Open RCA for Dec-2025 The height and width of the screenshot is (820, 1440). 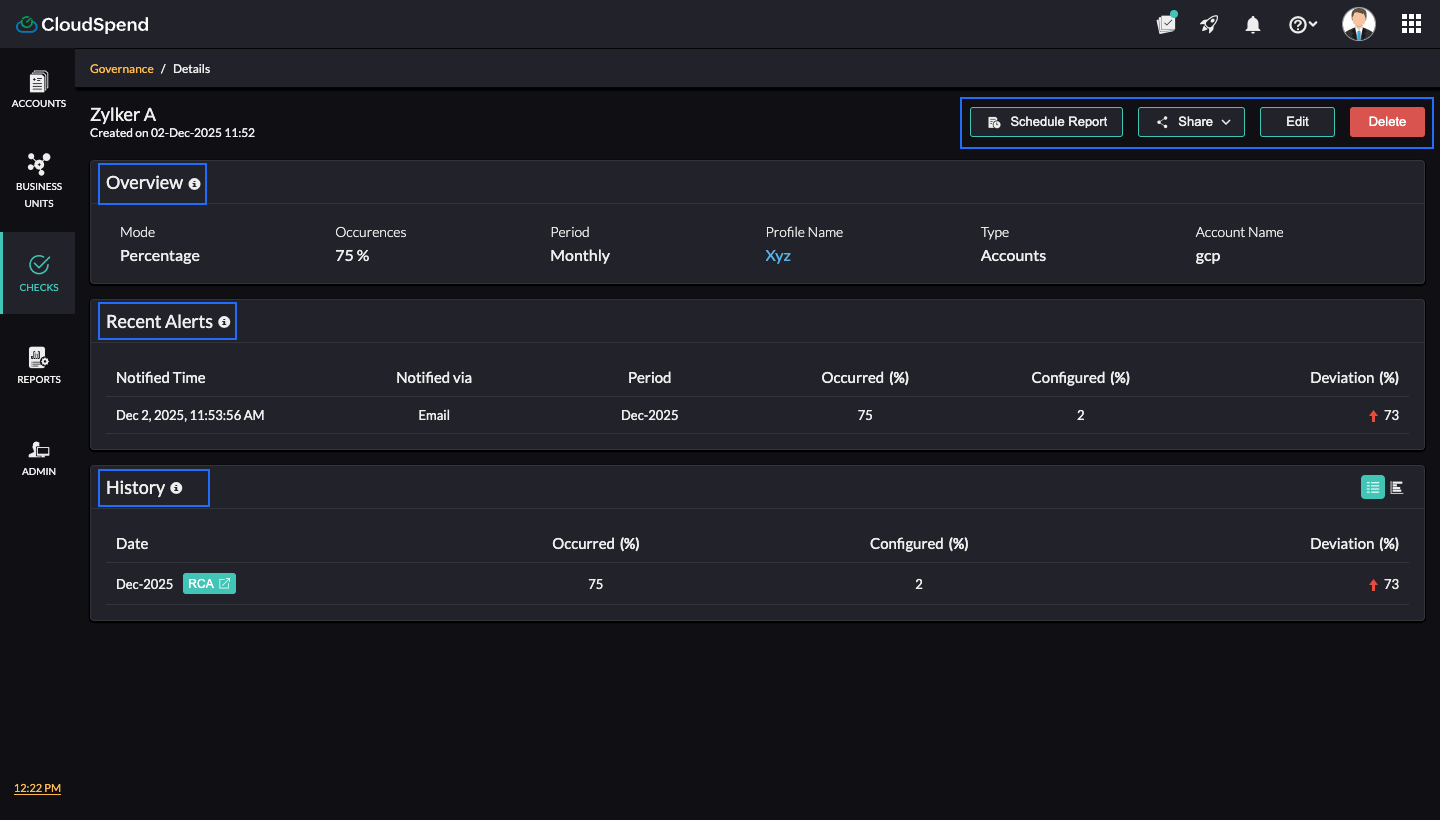point(209,584)
